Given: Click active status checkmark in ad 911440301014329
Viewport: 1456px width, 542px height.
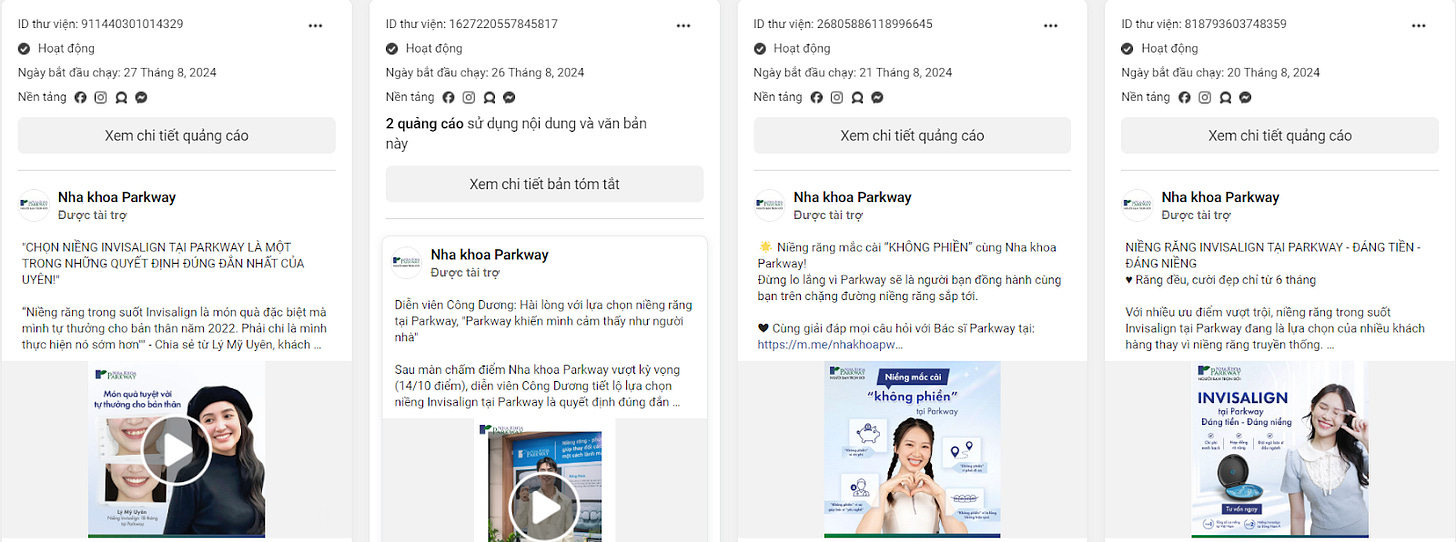Looking at the screenshot, I should click(x=24, y=48).
